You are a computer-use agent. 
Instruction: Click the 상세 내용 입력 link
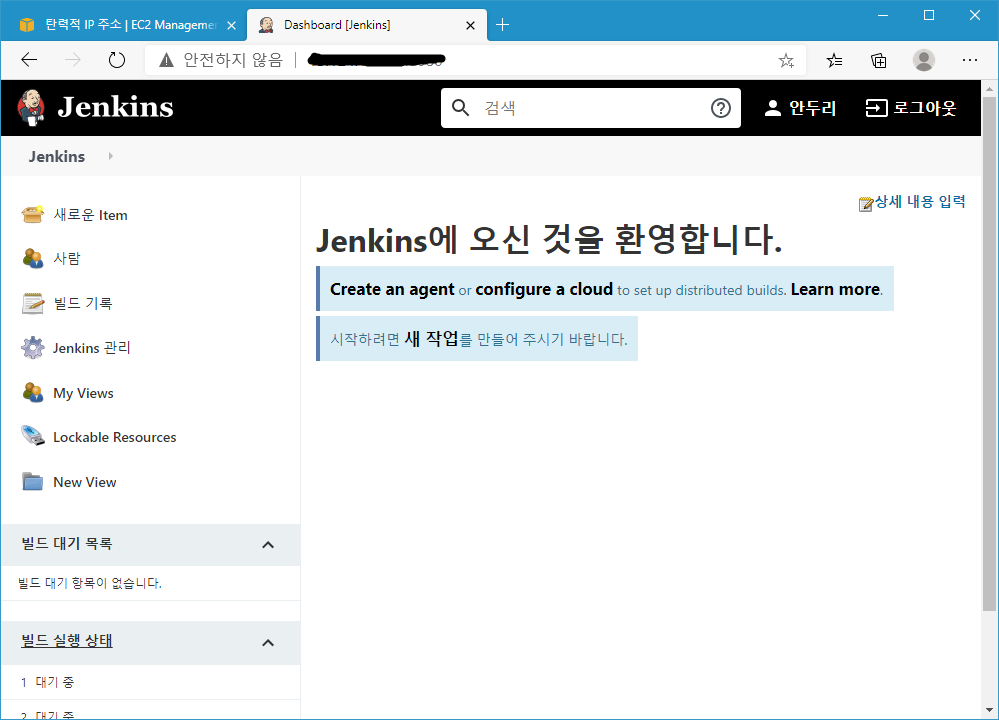[921, 202]
